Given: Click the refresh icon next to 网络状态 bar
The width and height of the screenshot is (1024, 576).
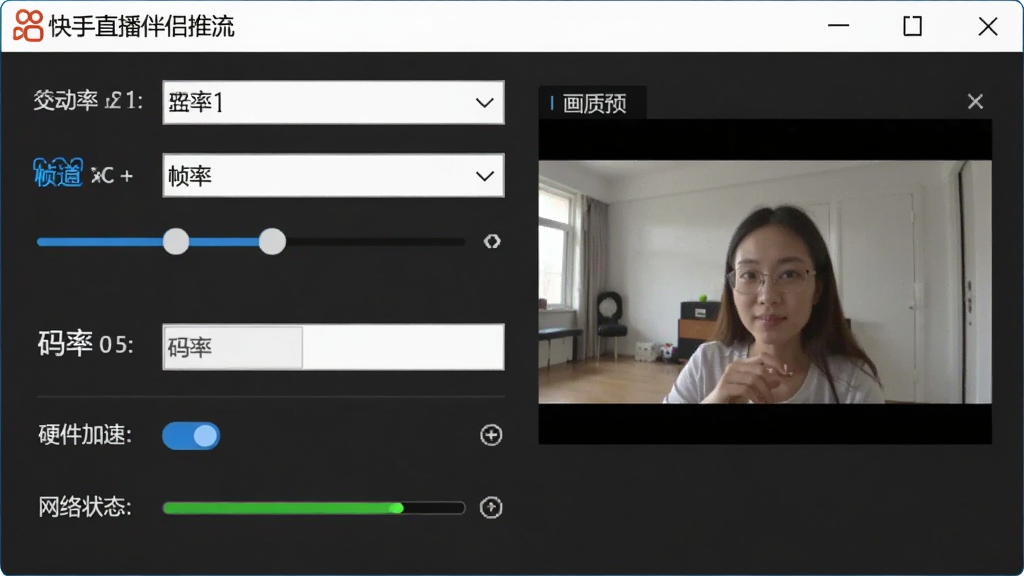Looking at the screenshot, I should [x=491, y=507].
